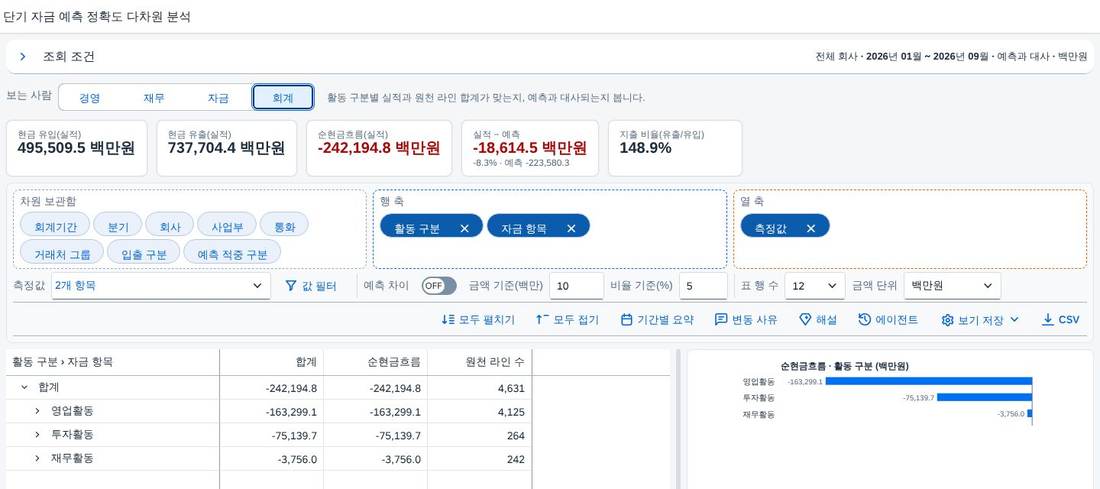Switch to the 재무 viewer tab
The height and width of the screenshot is (489, 1100).
point(154,98)
